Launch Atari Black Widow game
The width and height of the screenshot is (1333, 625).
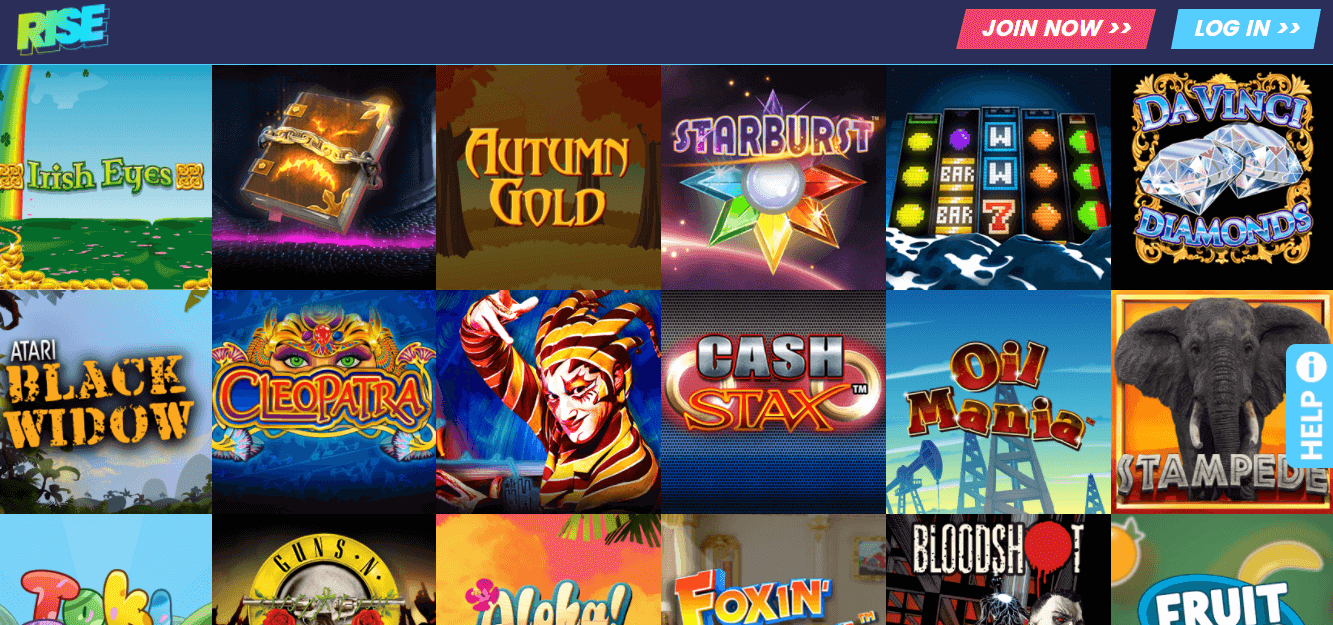point(105,402)
